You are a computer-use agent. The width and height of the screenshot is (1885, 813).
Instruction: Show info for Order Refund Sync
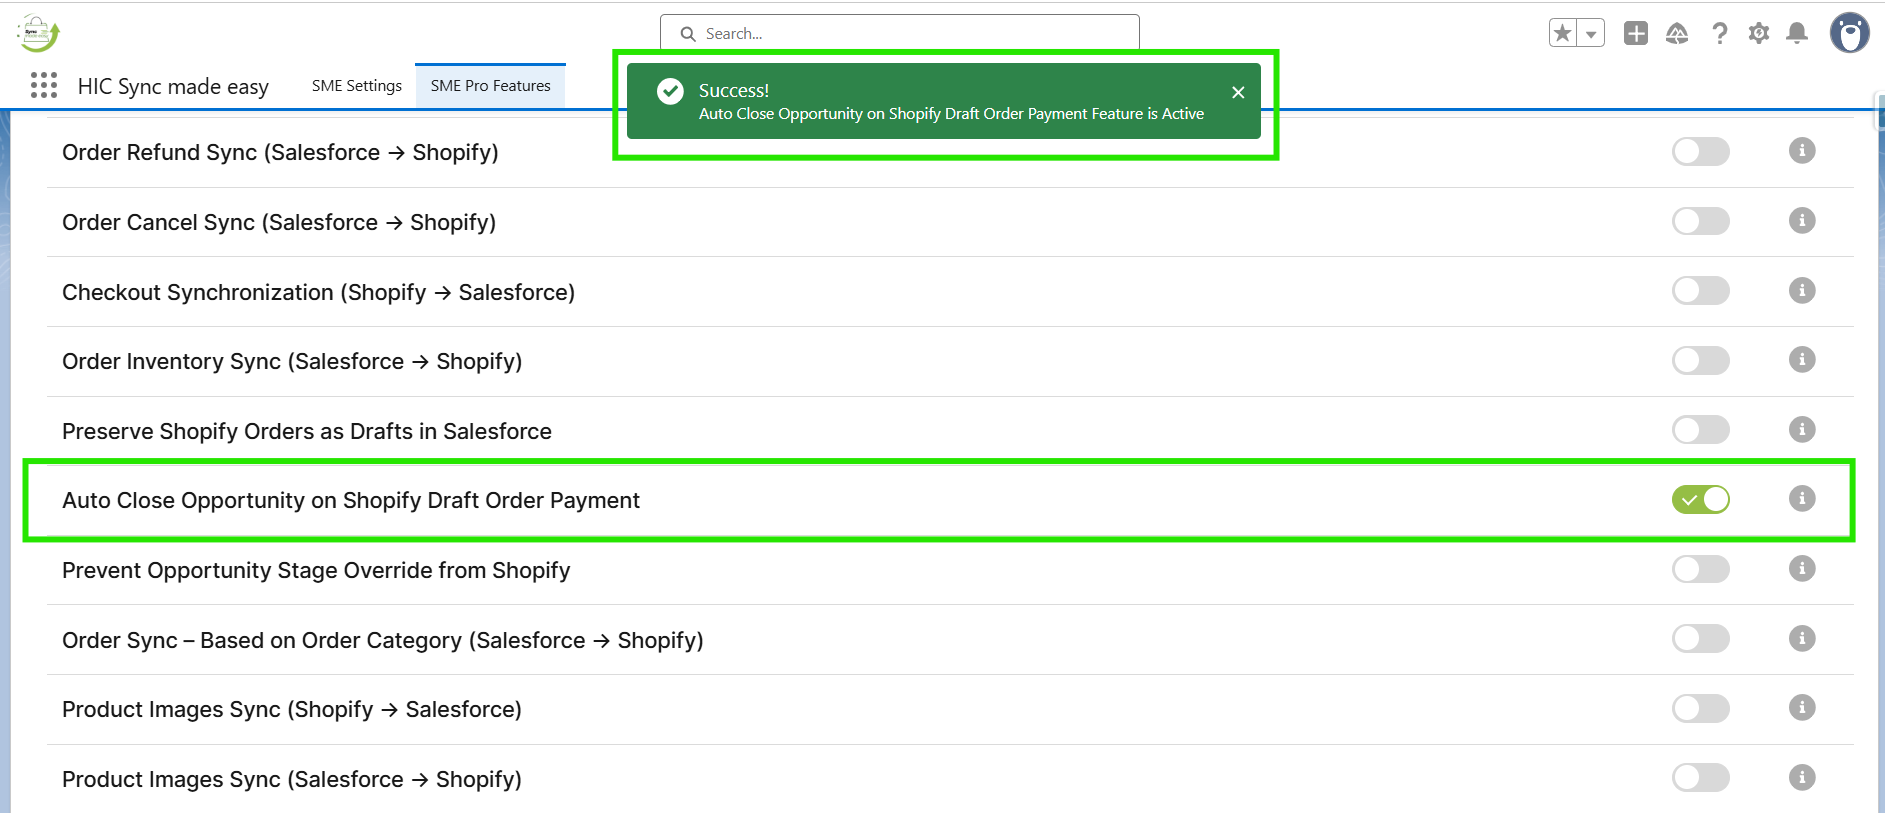[1802, 151]
